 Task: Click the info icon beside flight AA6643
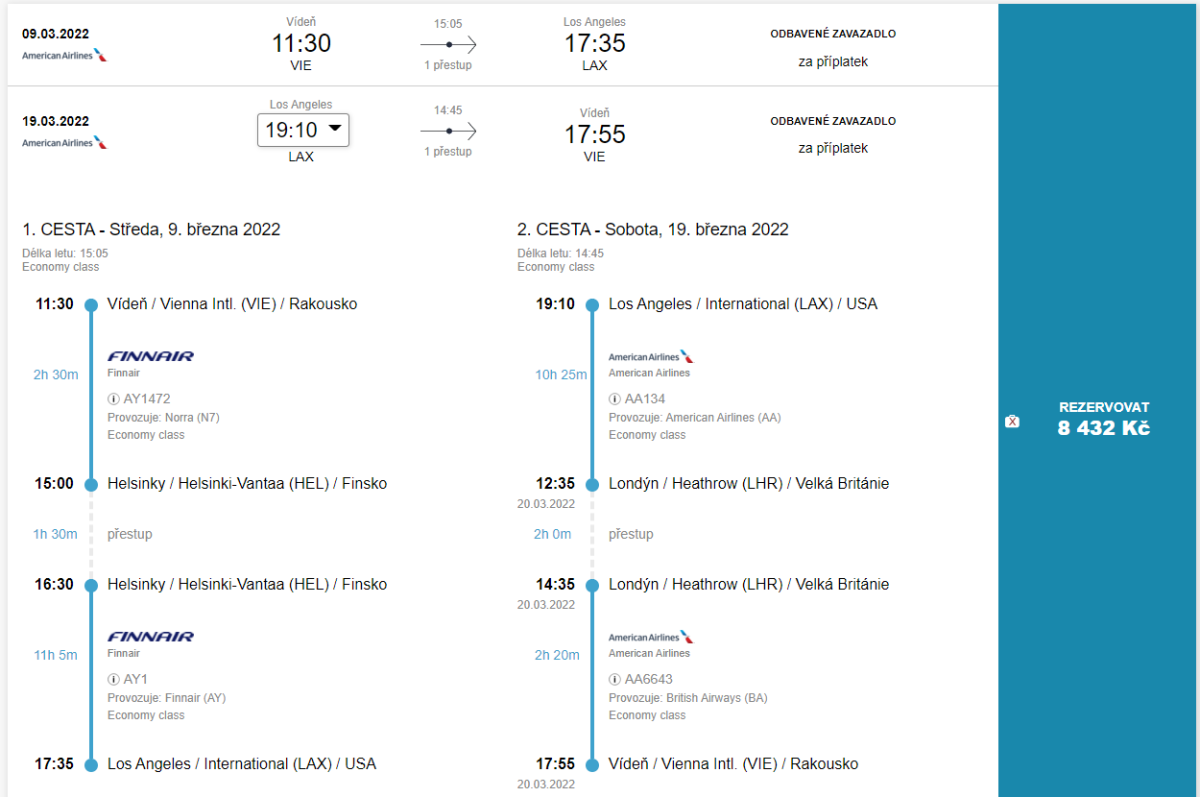coord(615,679)
